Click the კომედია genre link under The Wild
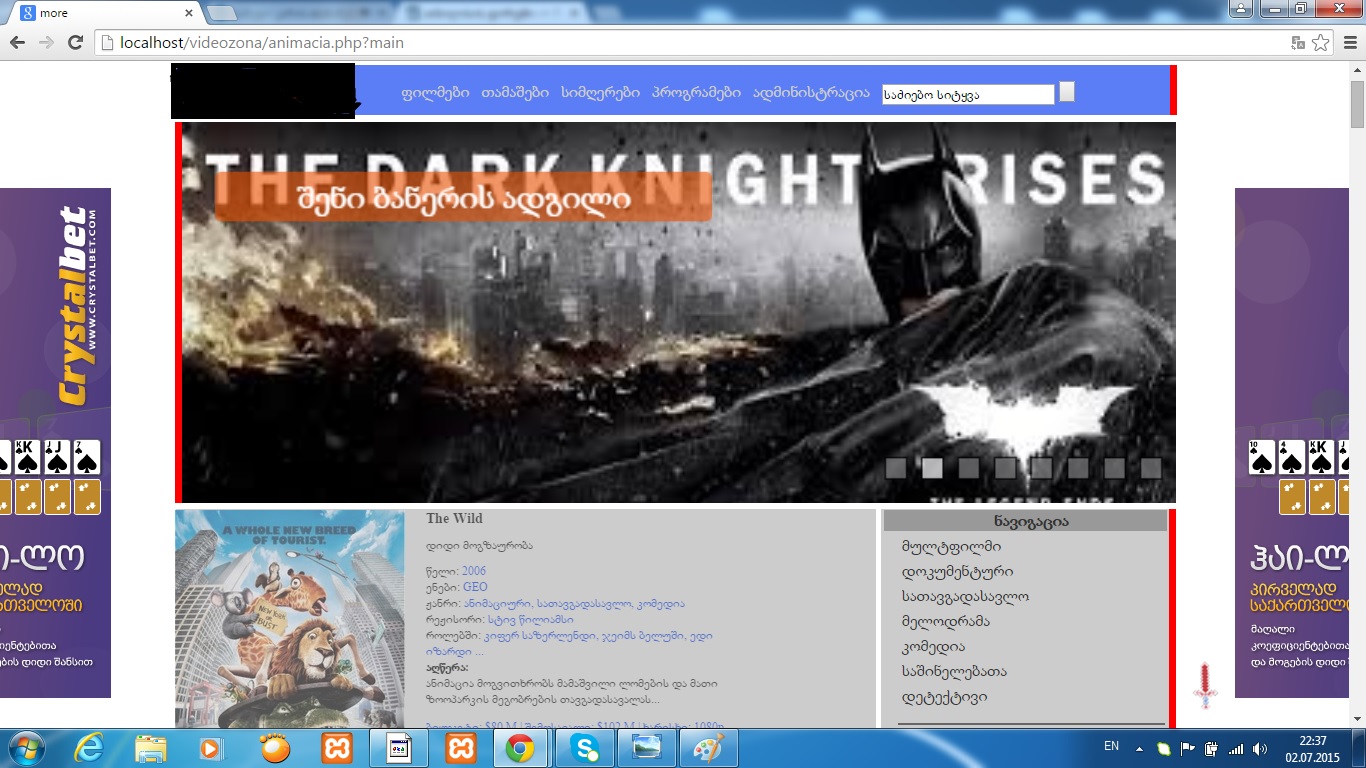Image resolution: width=1366 pixels, height=768 pixels. tap(661, 604)
